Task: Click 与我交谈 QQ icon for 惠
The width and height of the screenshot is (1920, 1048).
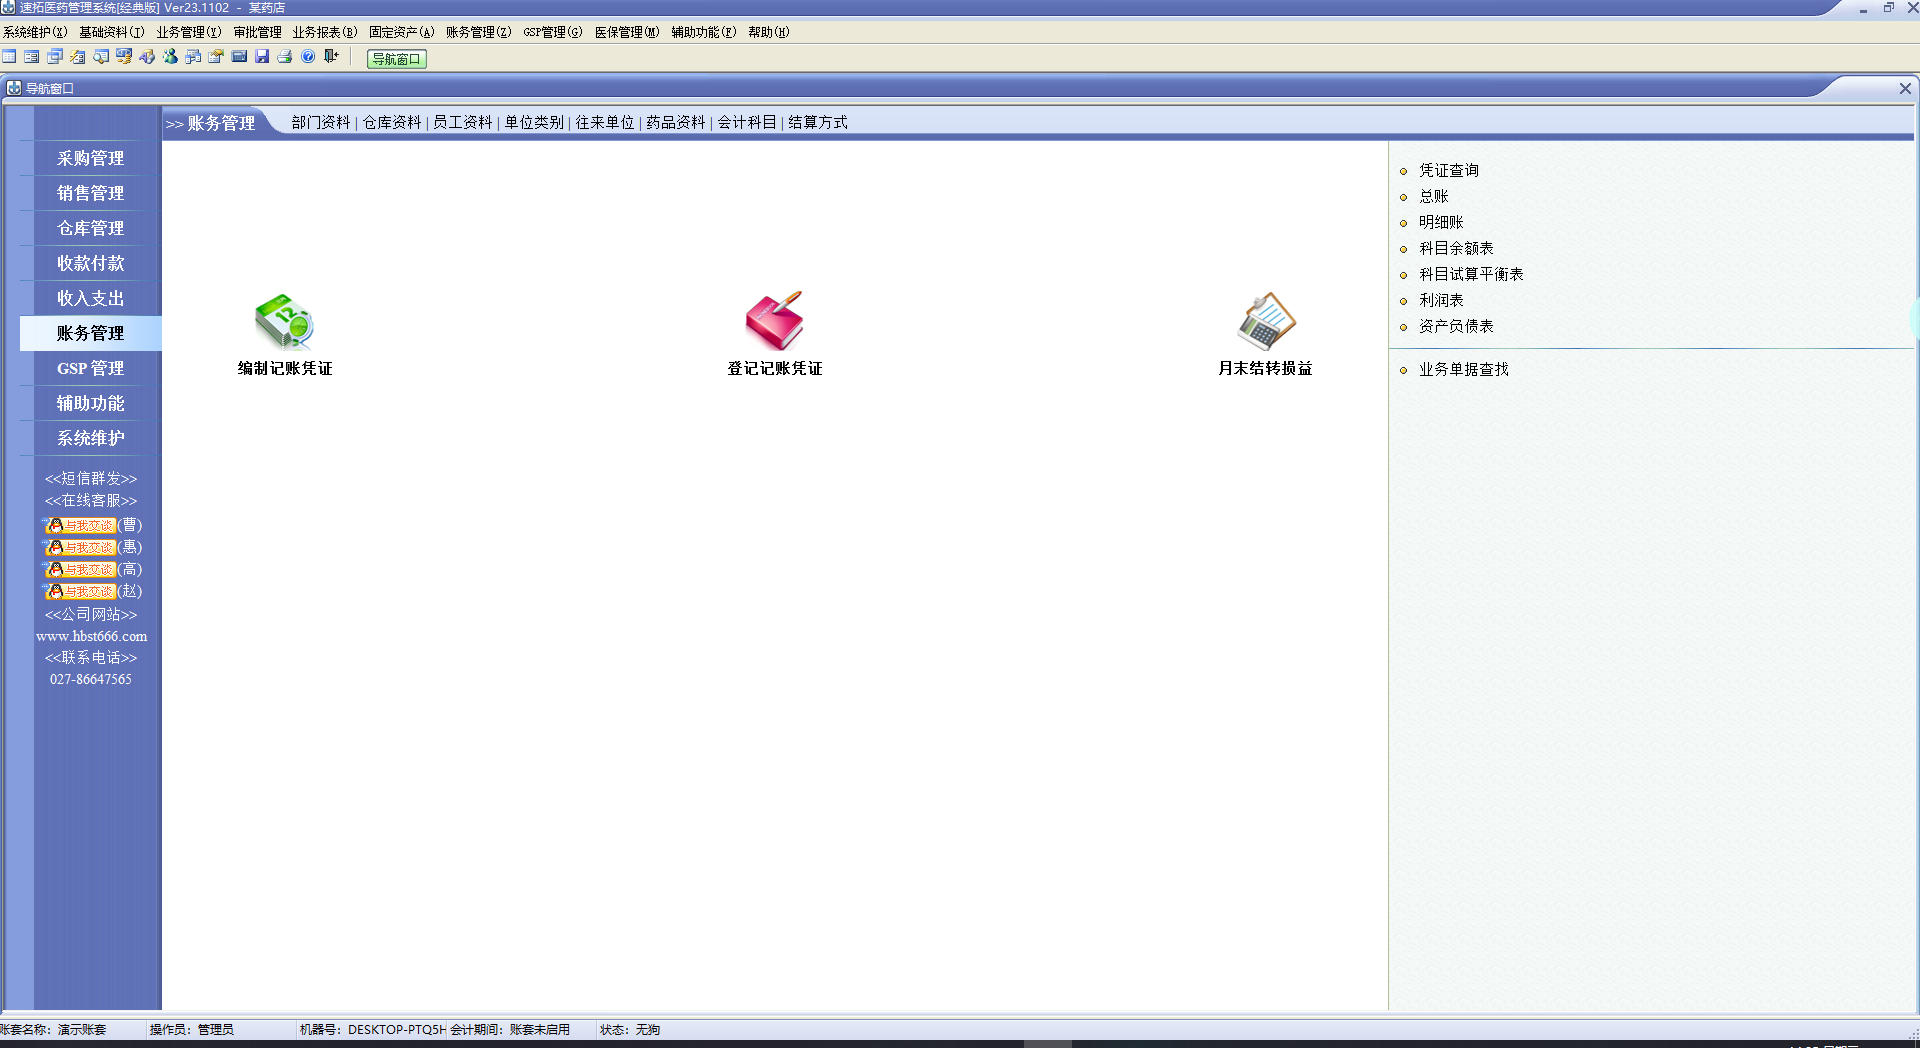Action: tap(81, 547)
